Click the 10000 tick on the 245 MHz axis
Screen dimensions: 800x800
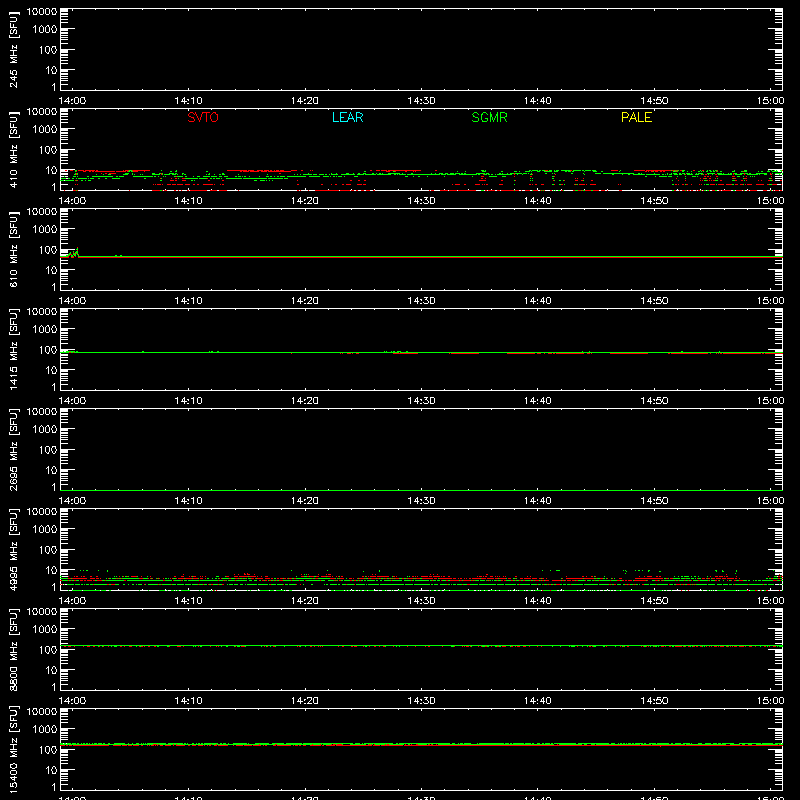[42, 12]
